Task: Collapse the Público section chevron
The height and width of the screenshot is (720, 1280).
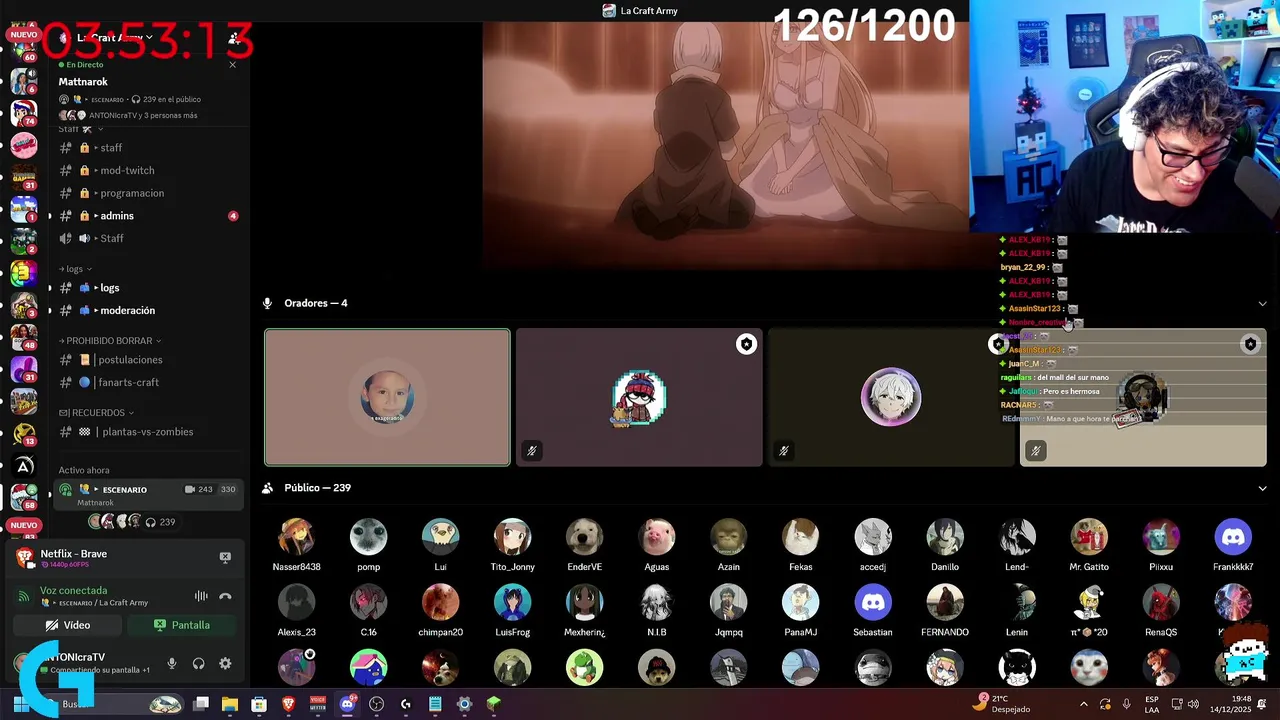Action: pos(1262,488)
